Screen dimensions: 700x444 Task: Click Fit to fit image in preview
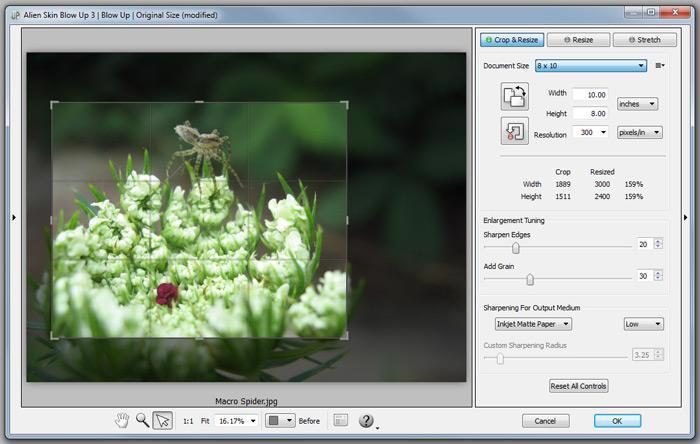(207, 421)
